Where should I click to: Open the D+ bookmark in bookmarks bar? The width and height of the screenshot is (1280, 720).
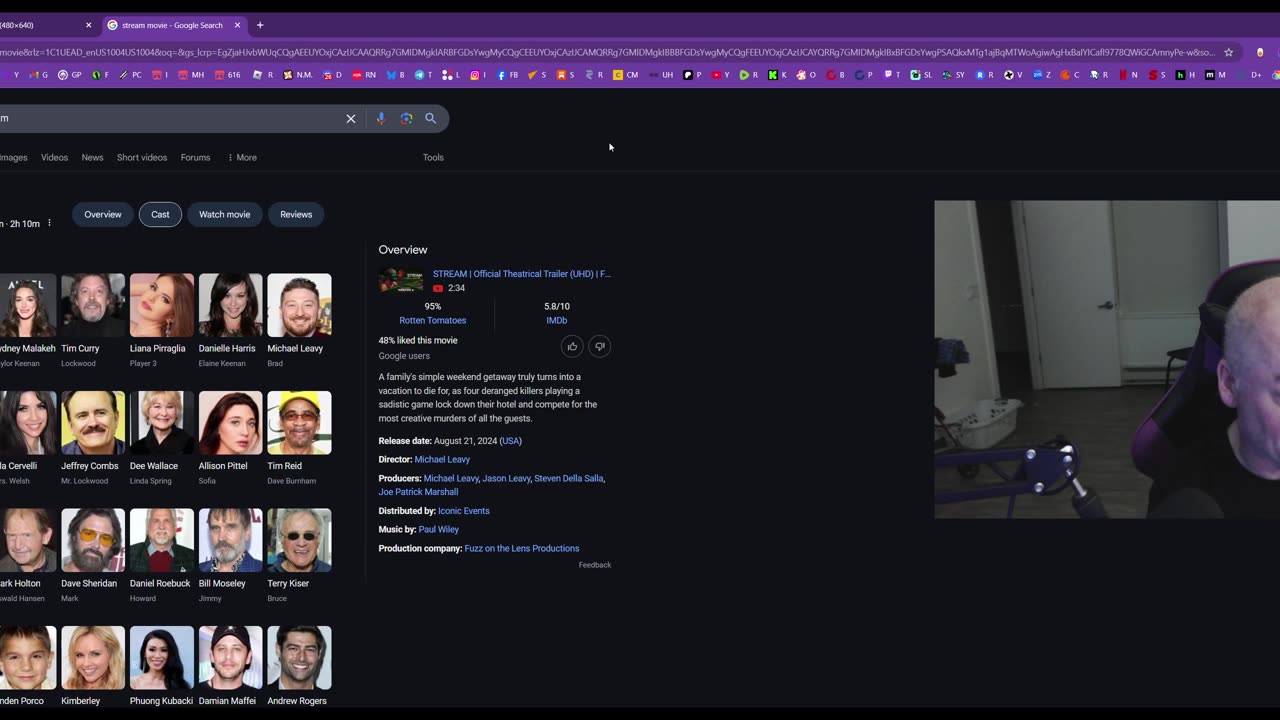coord(1251,75)
